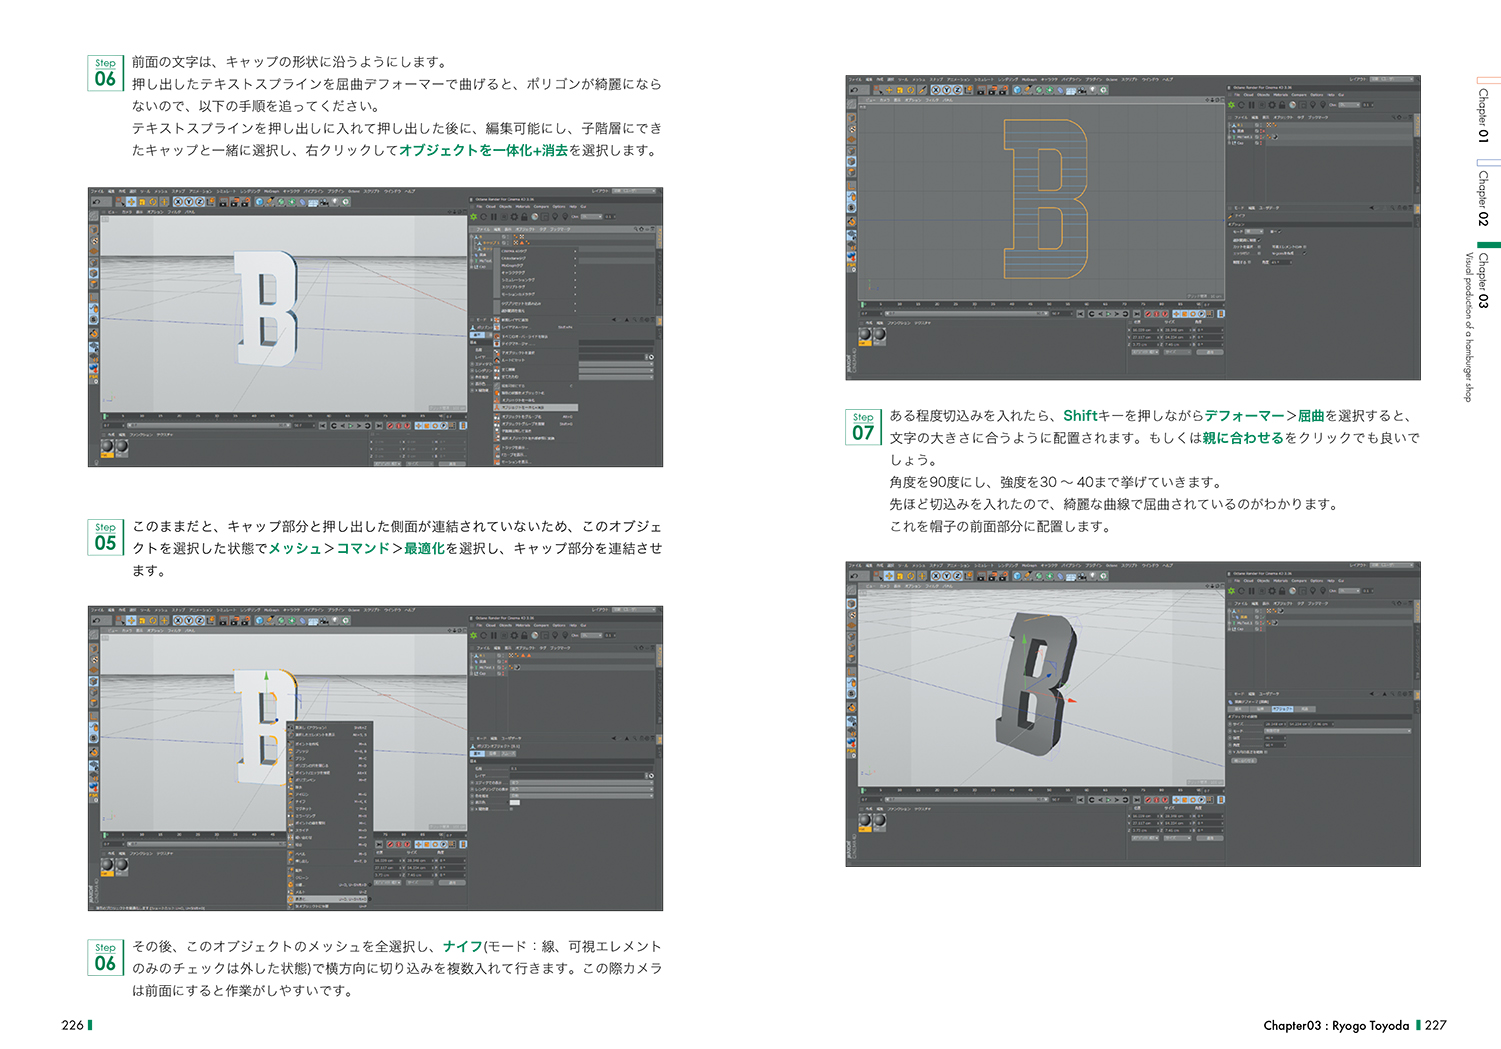Click undo arrow icon in bent-B screenshot toolbar
The height and width of the screenshot is (1049, 1501).
853,576
